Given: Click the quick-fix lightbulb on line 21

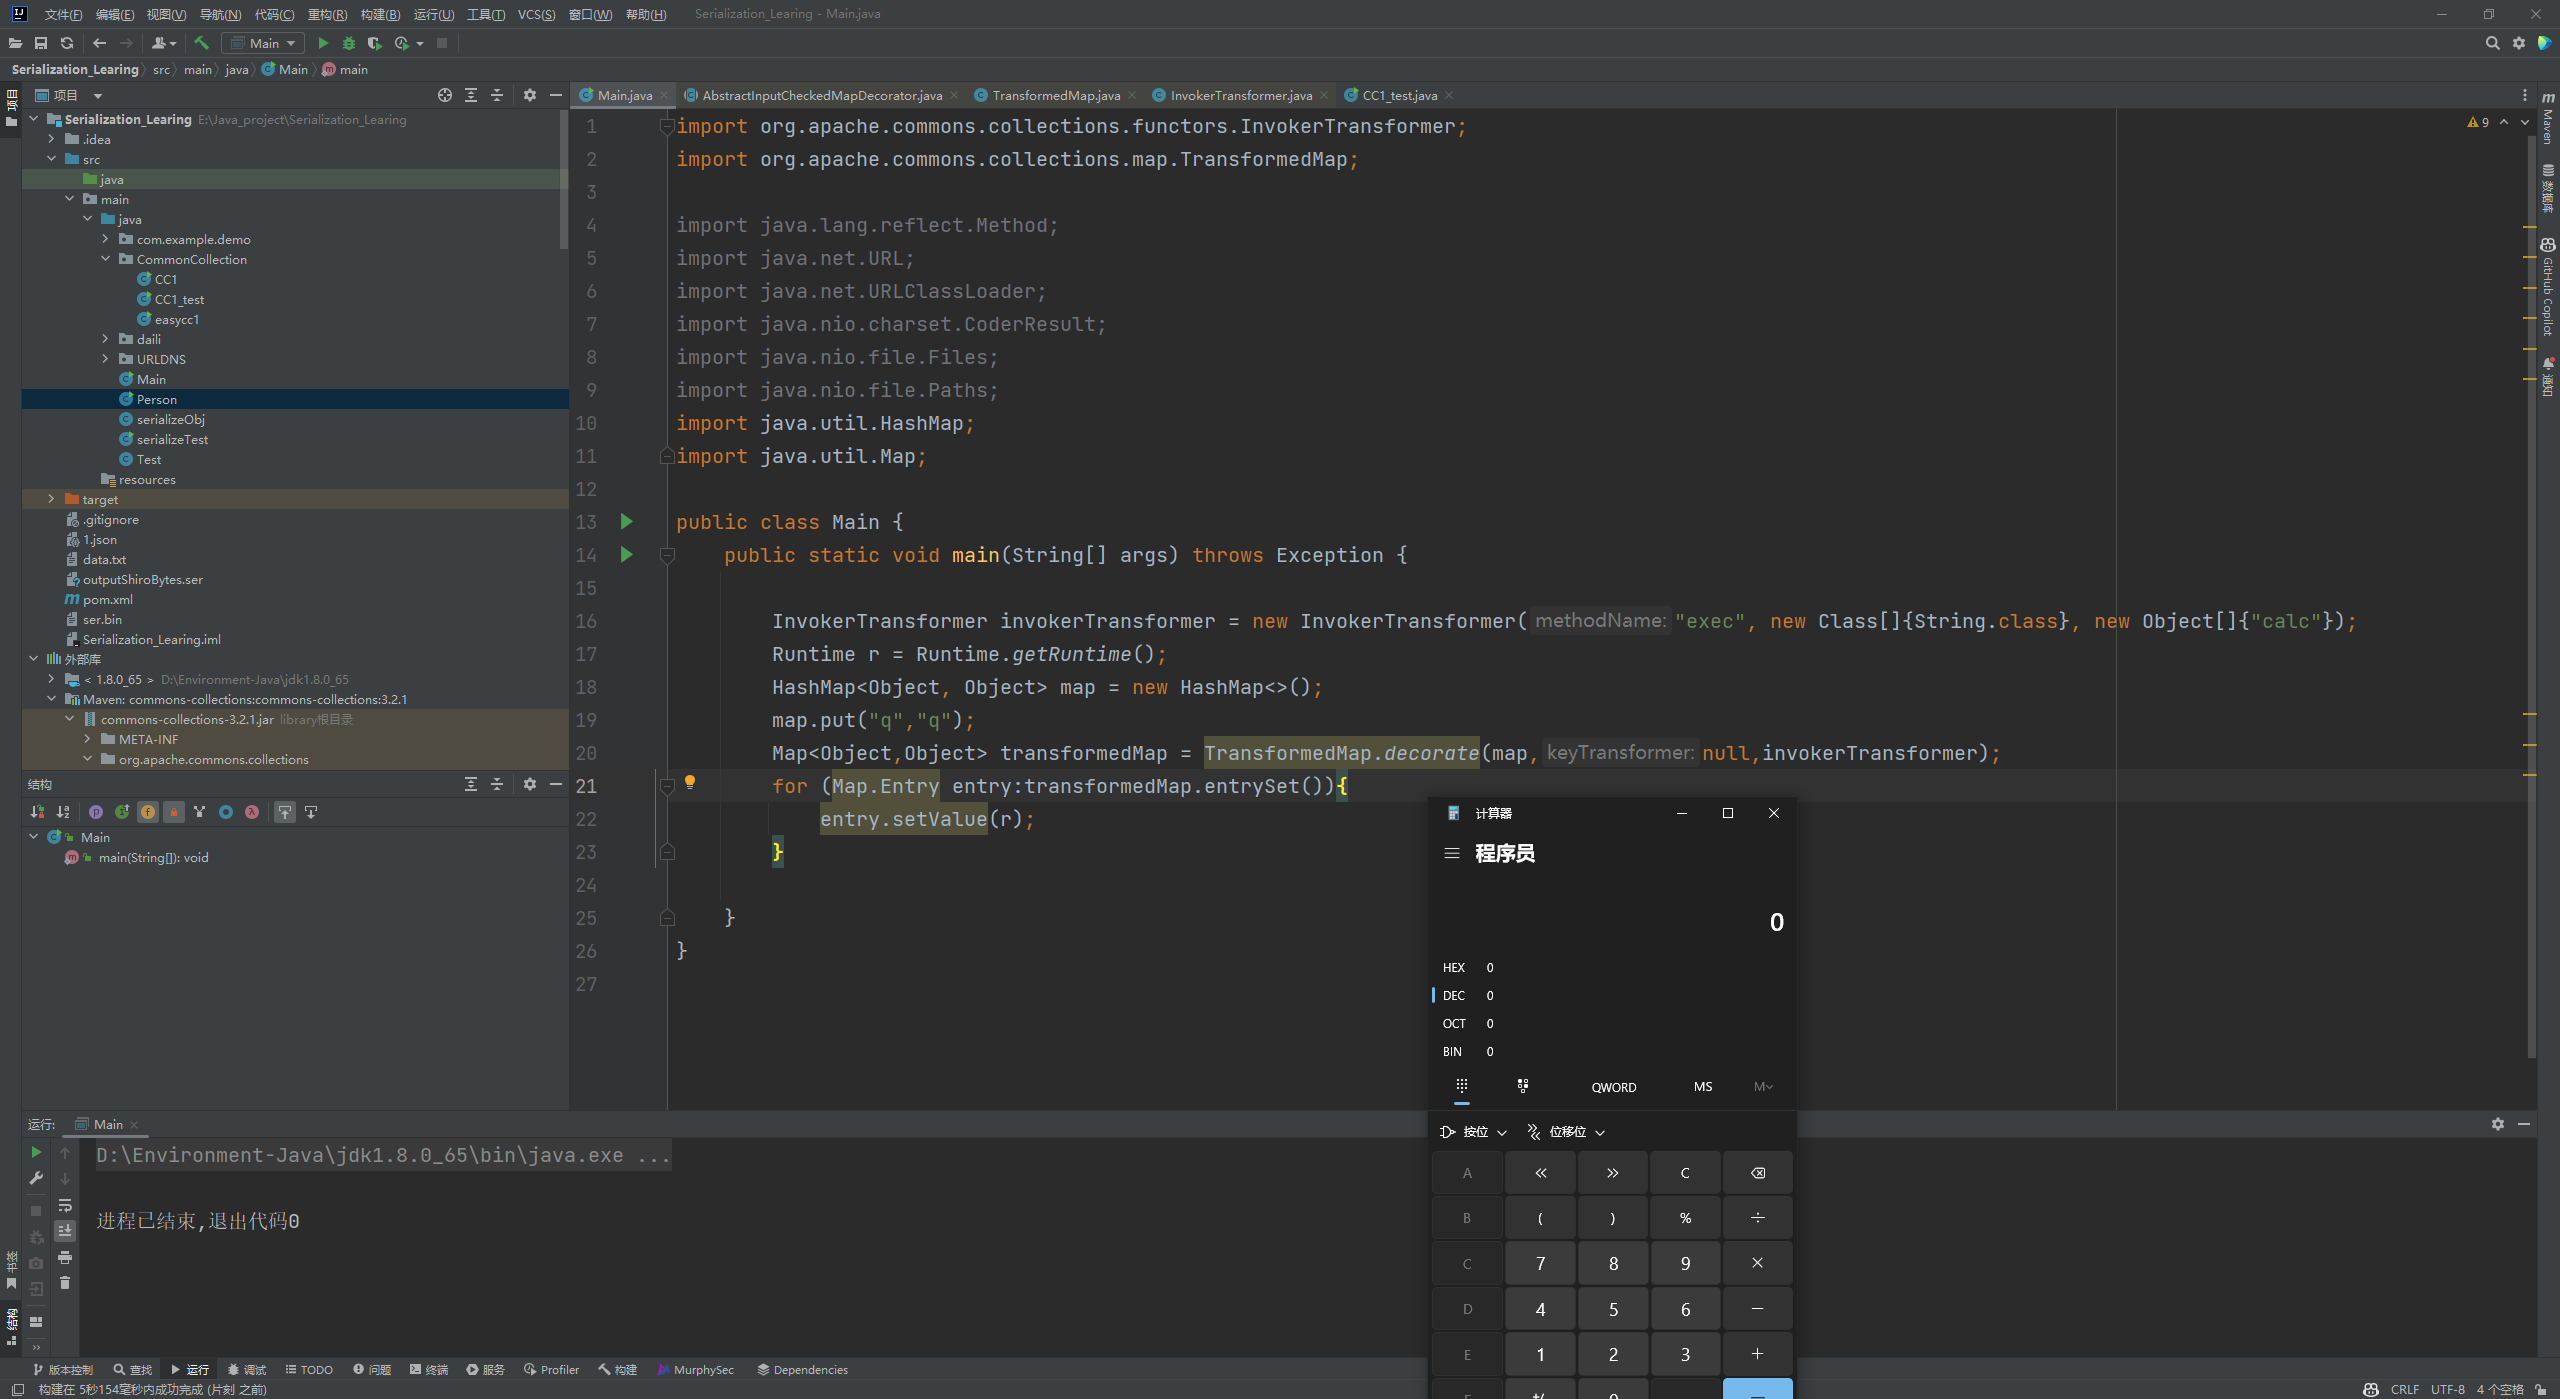Looking at the screenshot, I should click(x=690, y=783).
